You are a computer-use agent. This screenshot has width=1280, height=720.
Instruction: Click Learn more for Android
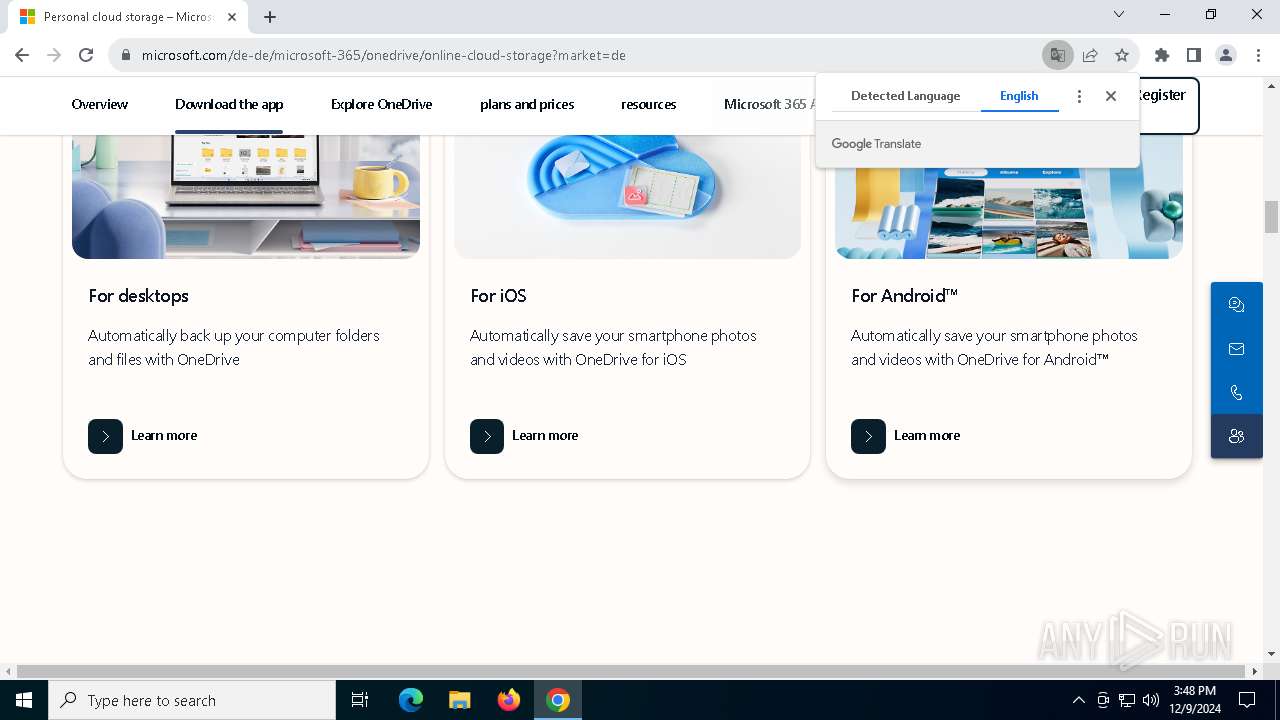click(927, 436)
